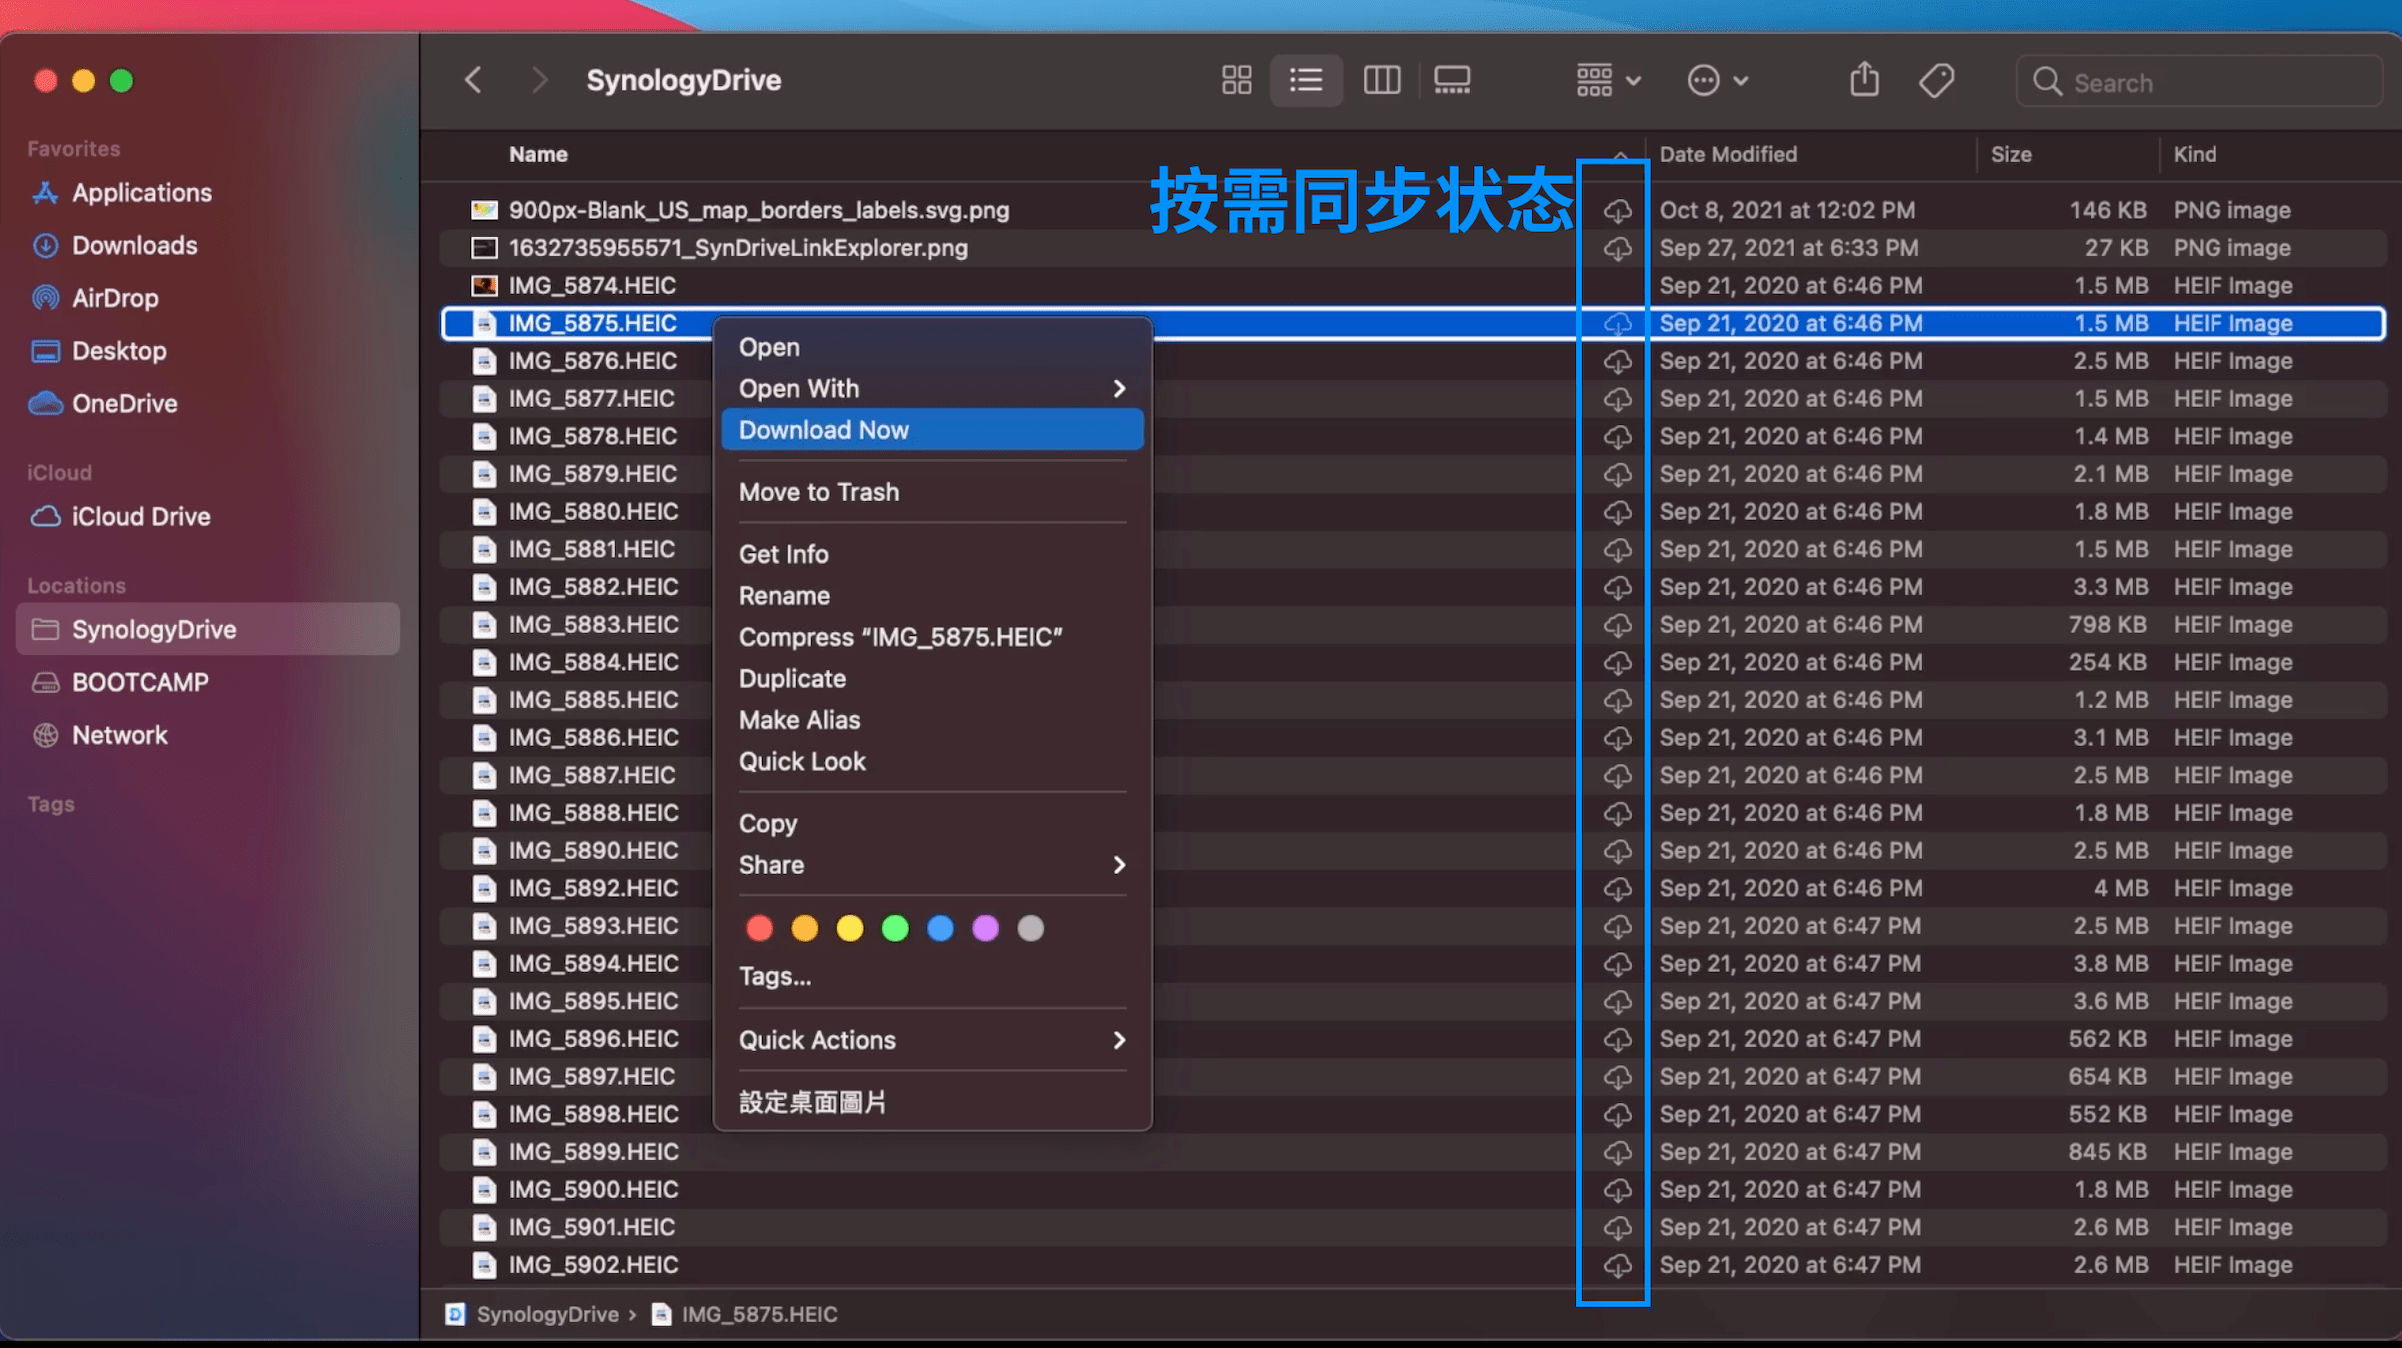
Task: Click the back navigation button
Action: 473,80
